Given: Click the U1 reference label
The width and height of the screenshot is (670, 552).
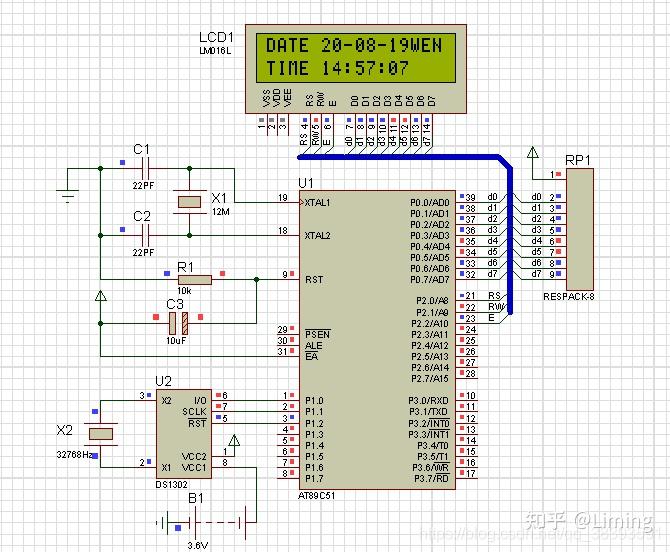Looking at the screenshot, I should click(x=306, y=183).
